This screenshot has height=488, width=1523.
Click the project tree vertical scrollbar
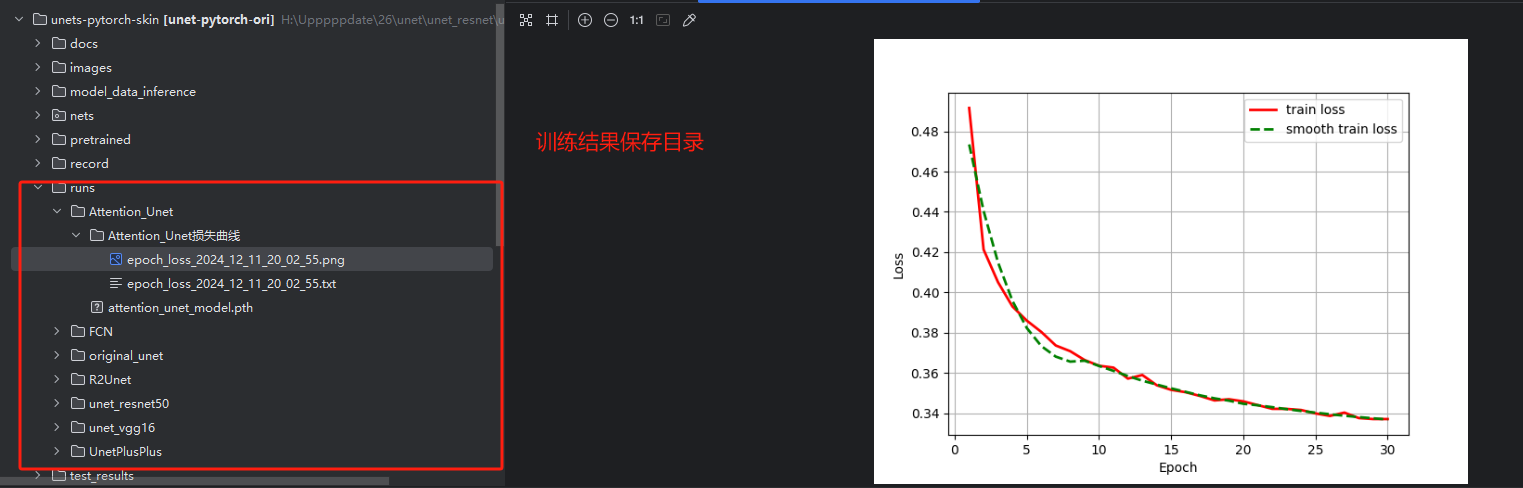pos(499,125)
